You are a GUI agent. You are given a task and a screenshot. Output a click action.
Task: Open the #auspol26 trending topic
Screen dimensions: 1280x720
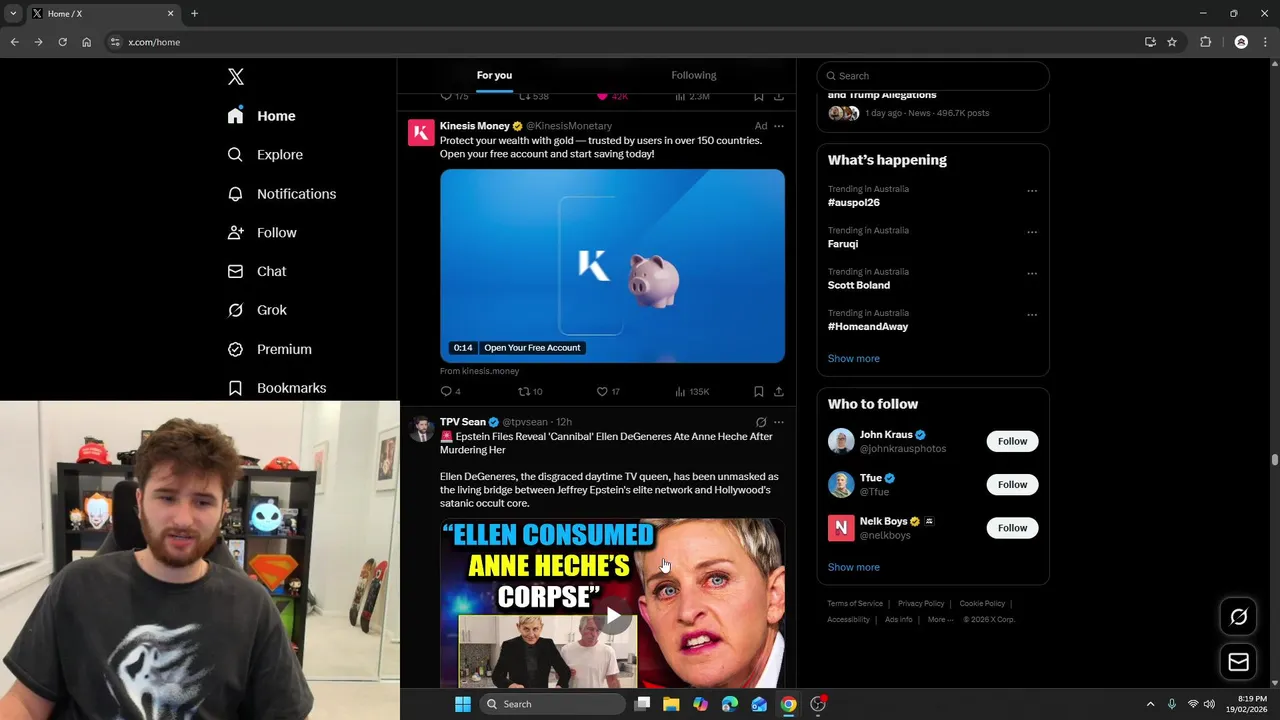coord(853,202)
